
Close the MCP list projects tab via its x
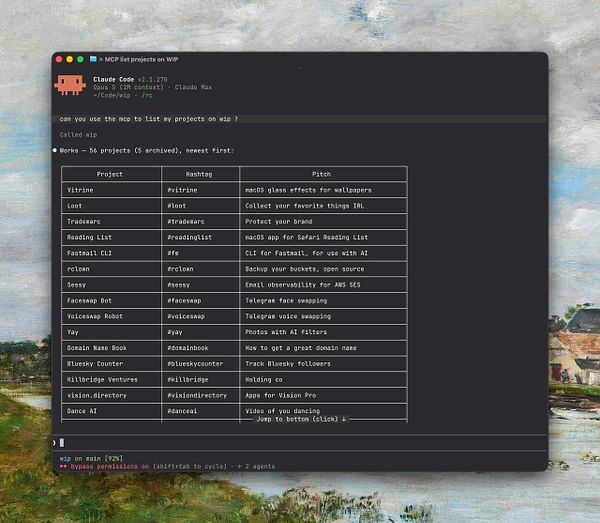101,59
